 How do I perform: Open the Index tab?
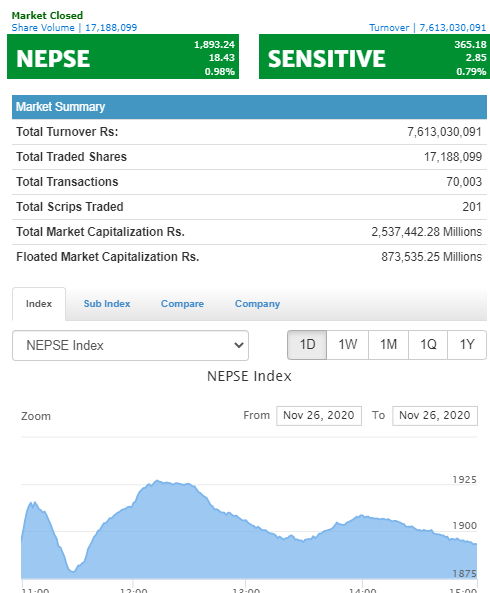39,304
